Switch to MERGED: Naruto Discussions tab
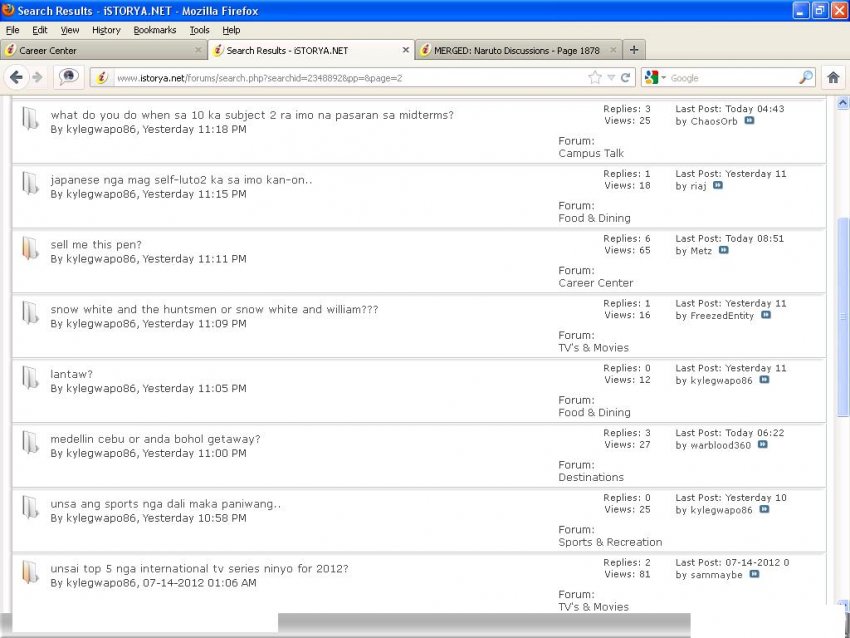 click(x=515, y=50)
